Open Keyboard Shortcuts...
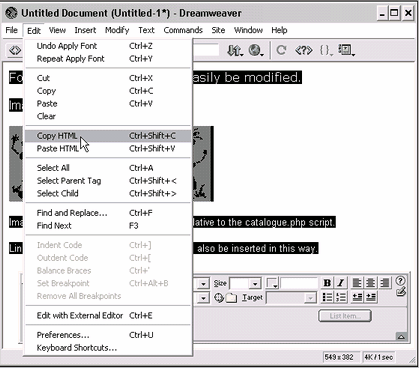The width and height of the screenshot is (419, 368). (108, 348)
